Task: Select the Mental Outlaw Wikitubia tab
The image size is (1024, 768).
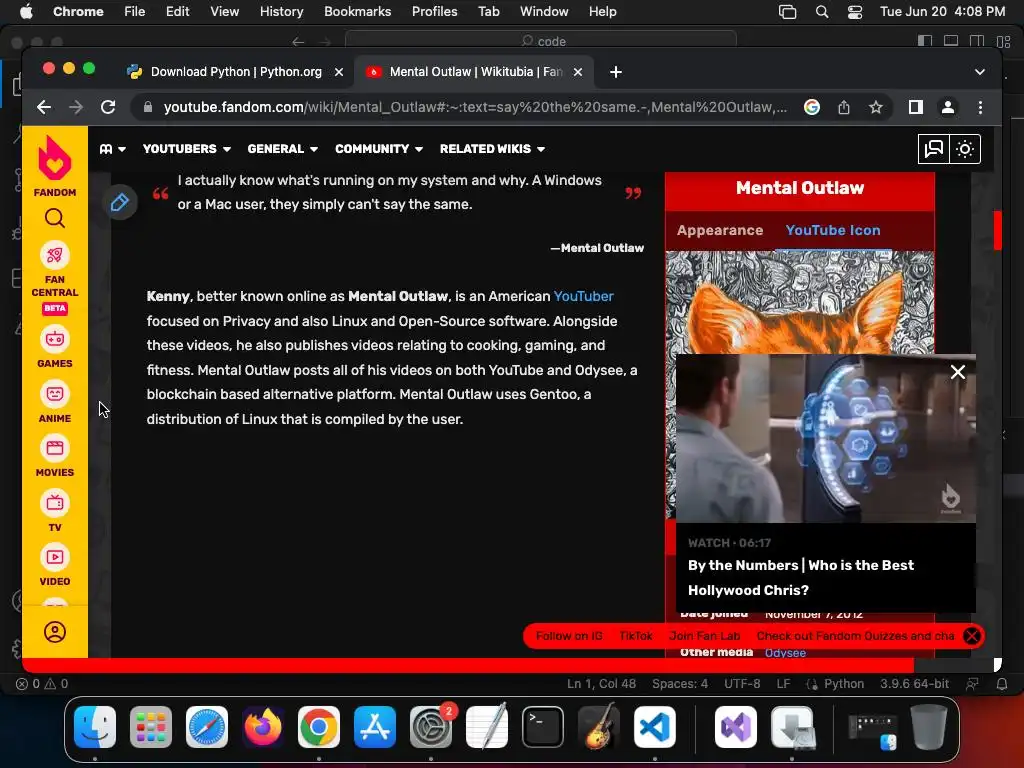Action: [x=474, y=72]
